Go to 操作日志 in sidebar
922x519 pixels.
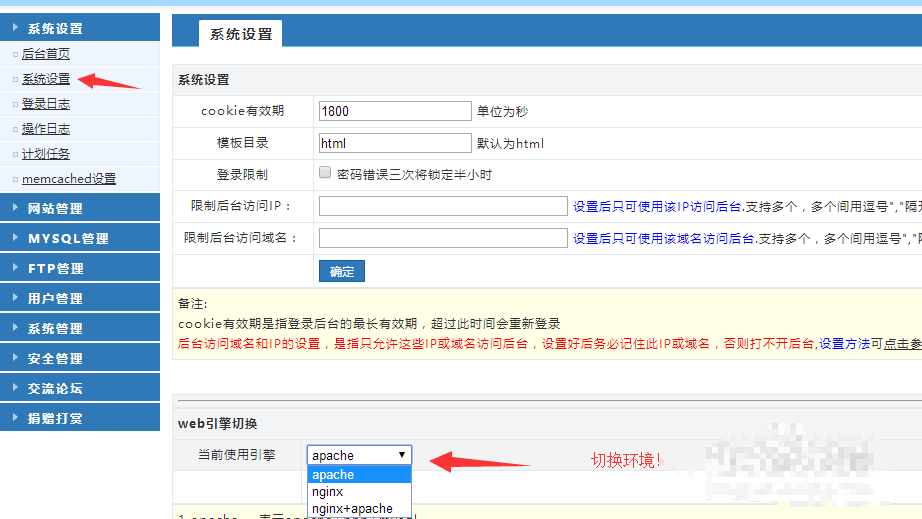tap(46, 129)
